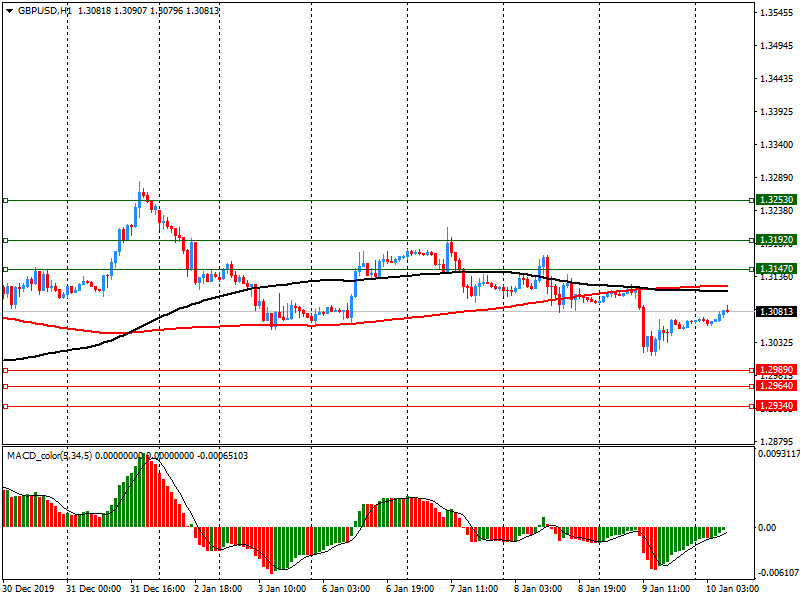Click the 31 Dec 16:00 time axis label
The image size is (800, 600).
[158, 590]
